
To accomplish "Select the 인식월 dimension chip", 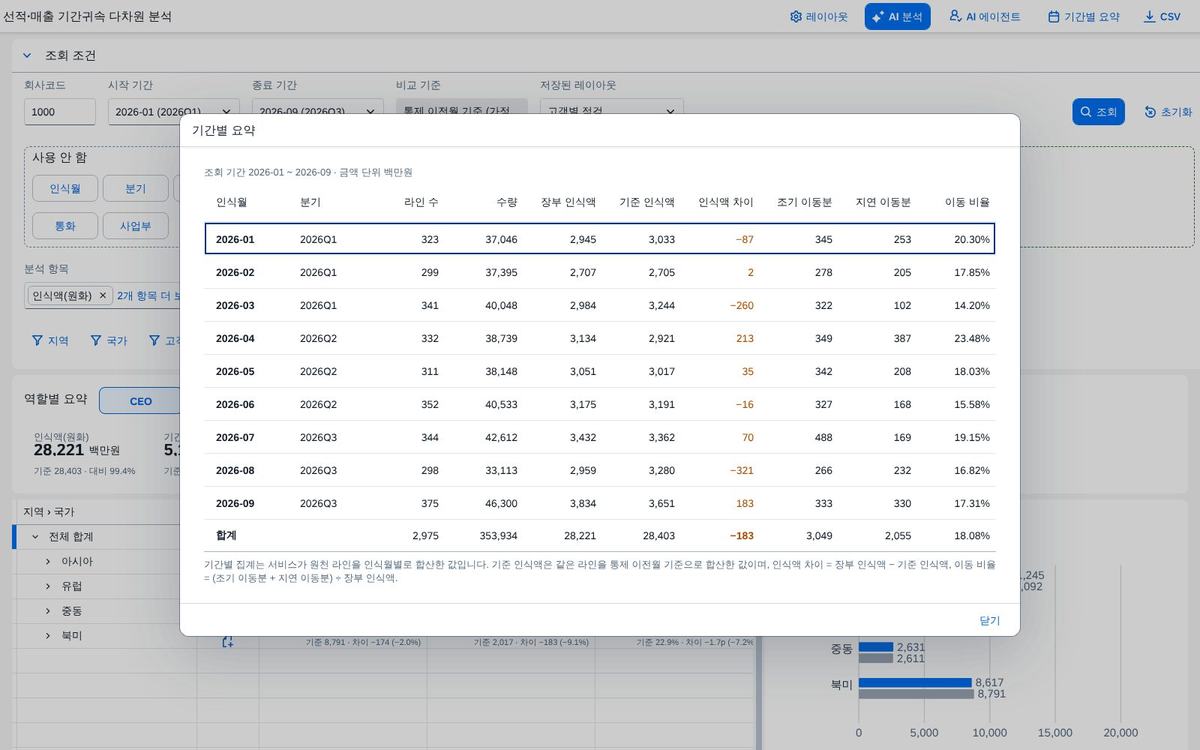I will 65,189.
